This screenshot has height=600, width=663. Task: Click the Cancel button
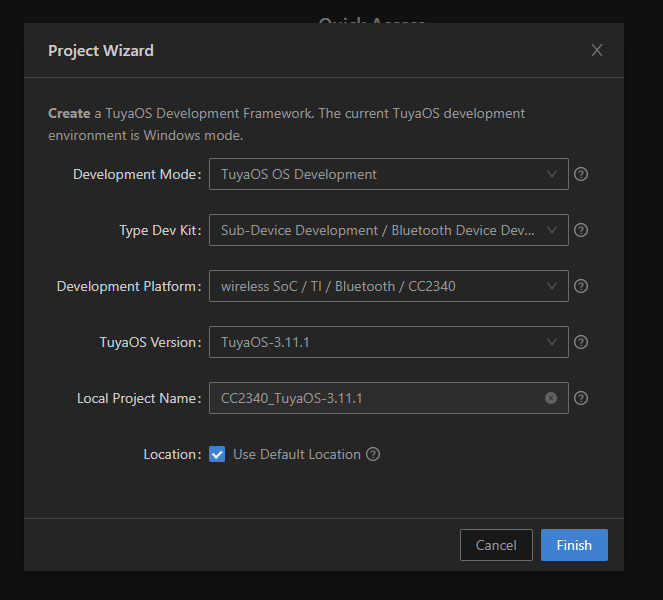(496, 545)
